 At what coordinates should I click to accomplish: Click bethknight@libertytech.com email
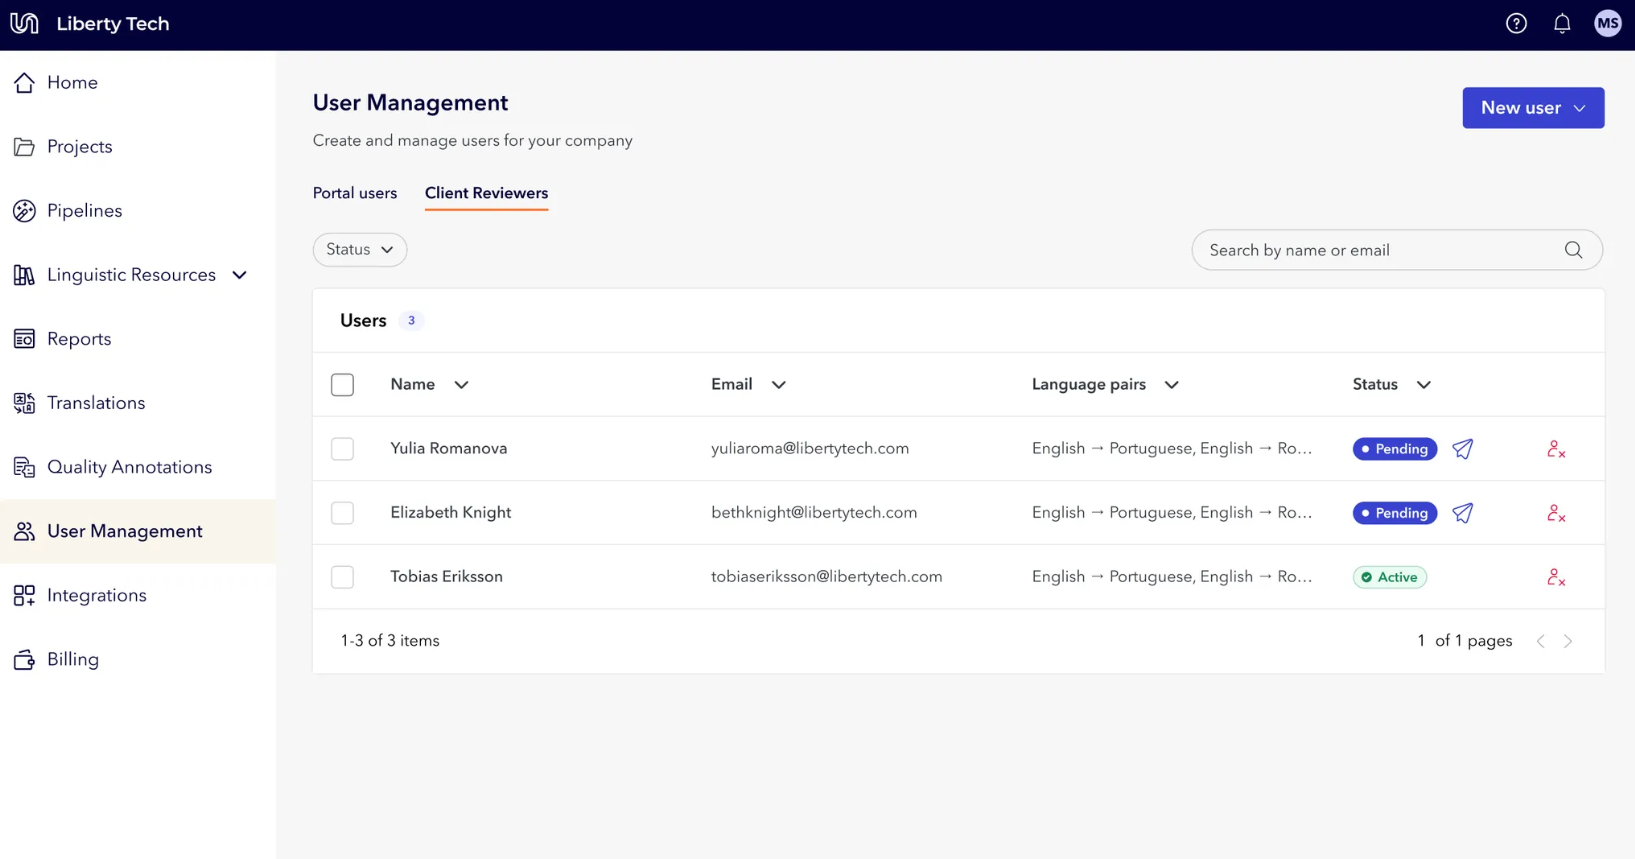[814, 512]
